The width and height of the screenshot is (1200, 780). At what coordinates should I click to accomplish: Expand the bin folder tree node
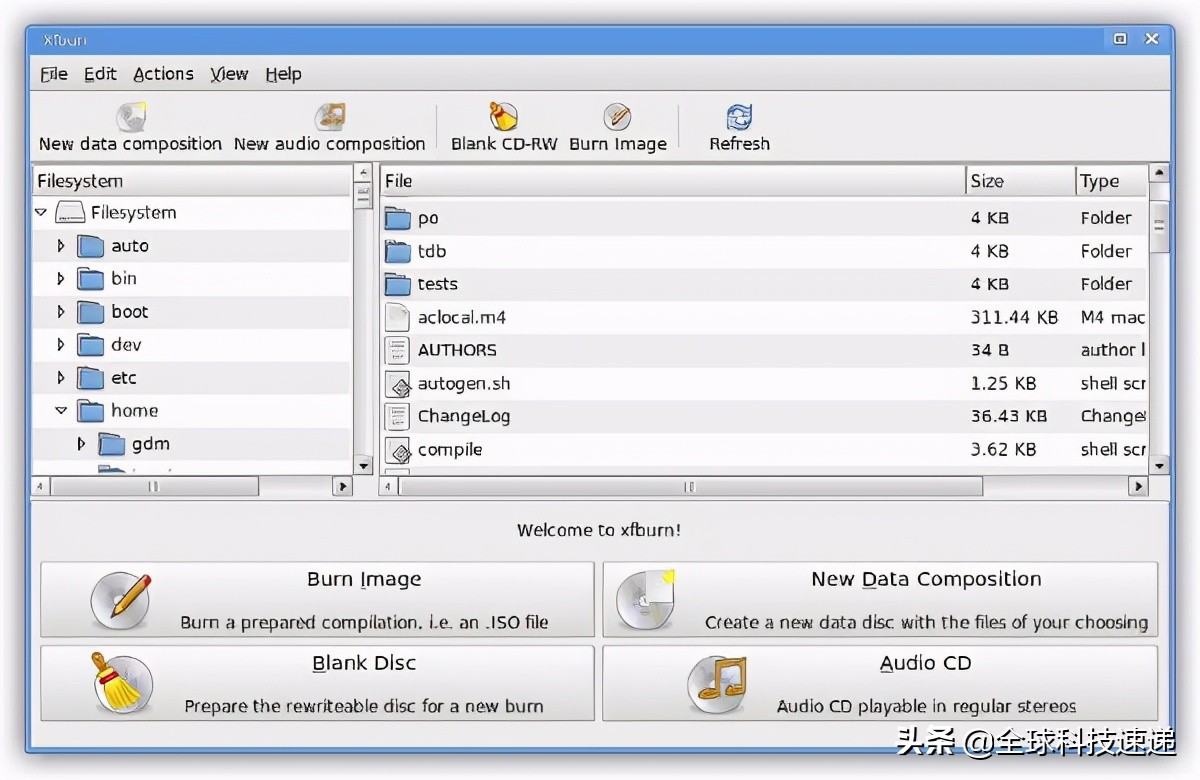pos(61,279)
